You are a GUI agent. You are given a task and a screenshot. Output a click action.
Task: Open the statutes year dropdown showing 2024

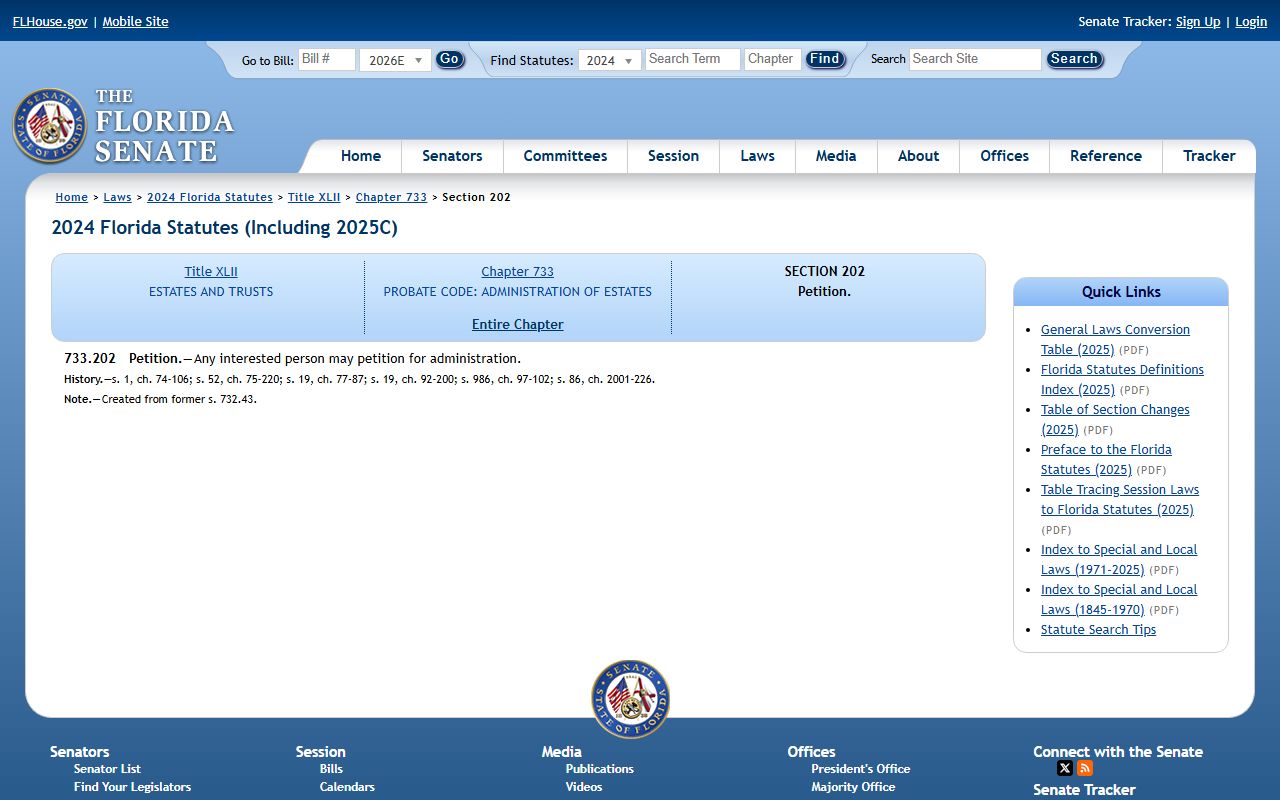coord(609,60)
